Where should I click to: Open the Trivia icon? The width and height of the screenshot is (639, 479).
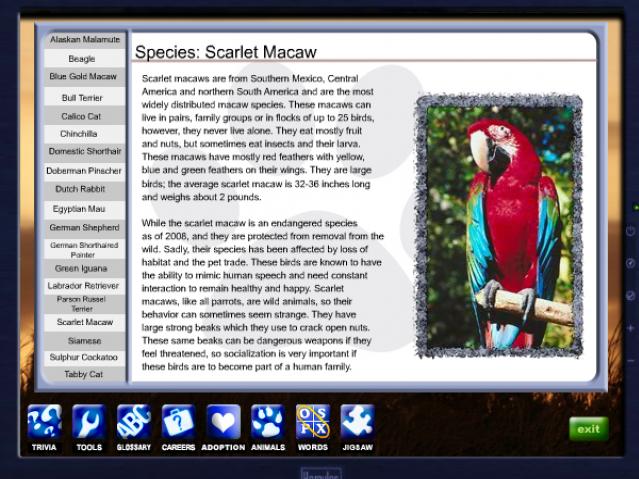pos(44,422)
